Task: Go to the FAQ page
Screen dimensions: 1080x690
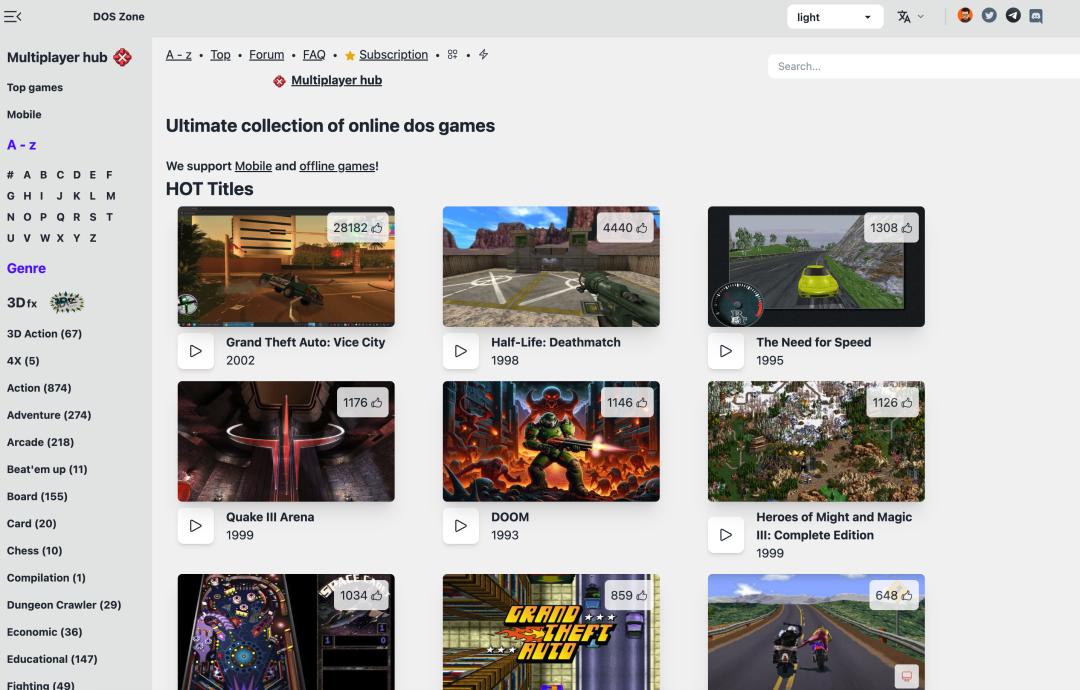Action: pyautogui.click(x=314, y=55)
